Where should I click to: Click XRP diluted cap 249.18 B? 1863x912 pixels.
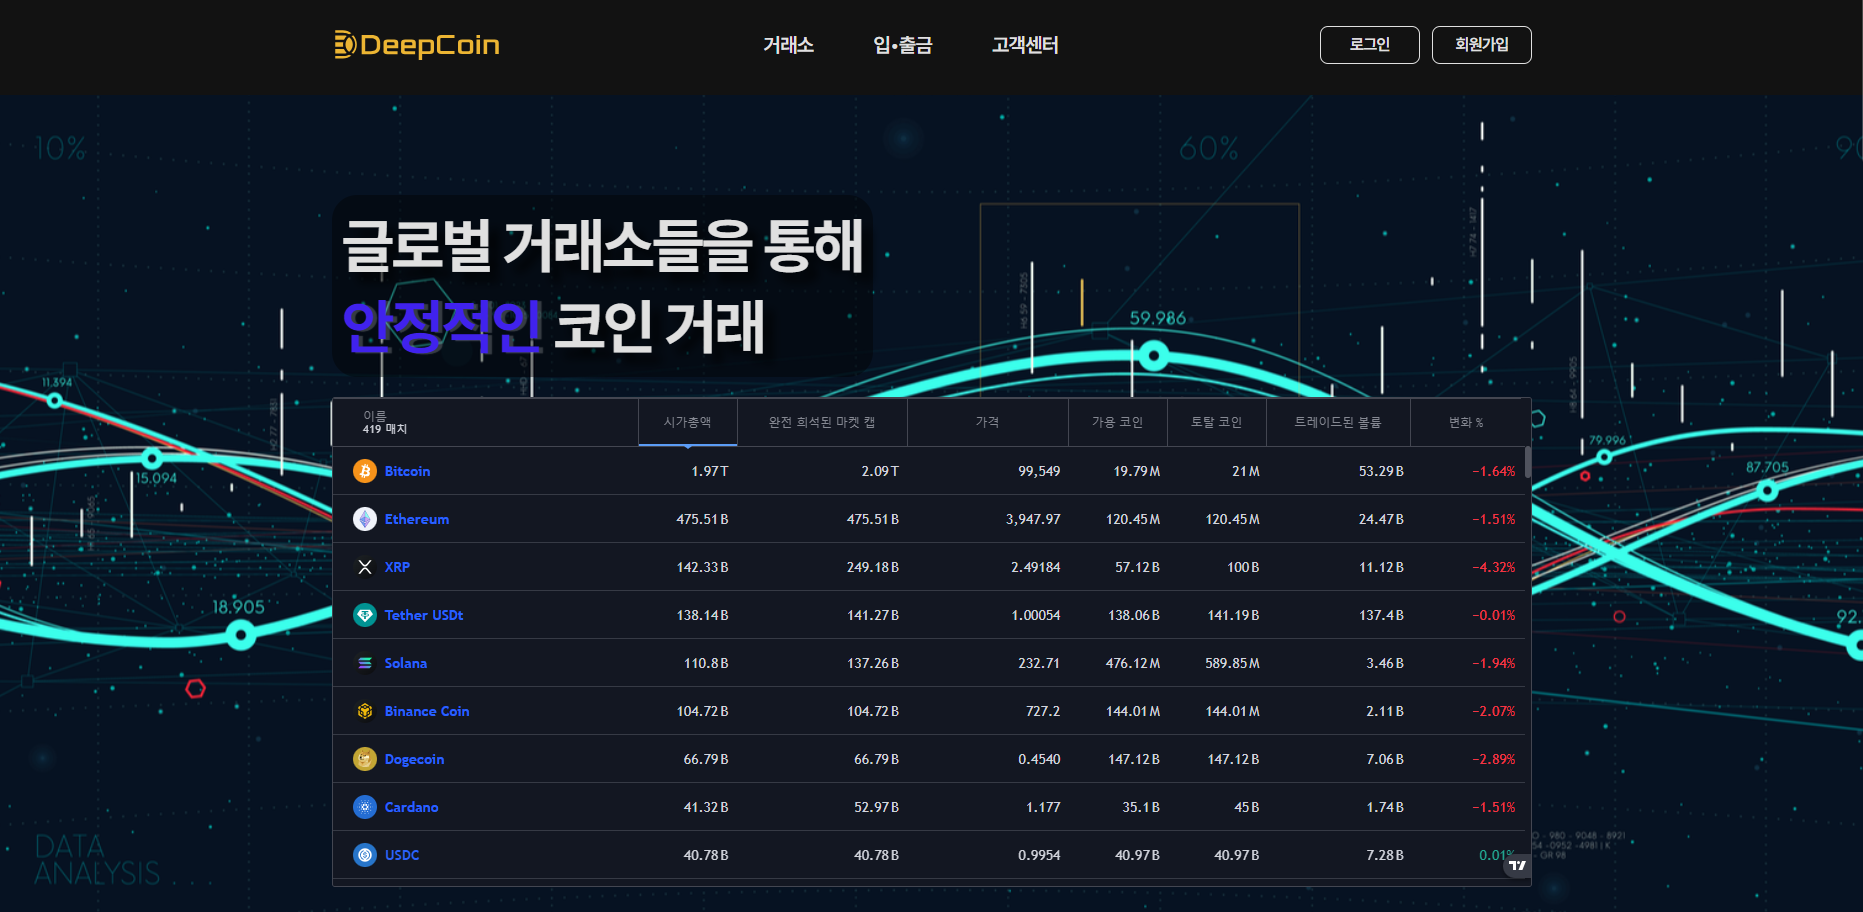click(x=873, y=567)
